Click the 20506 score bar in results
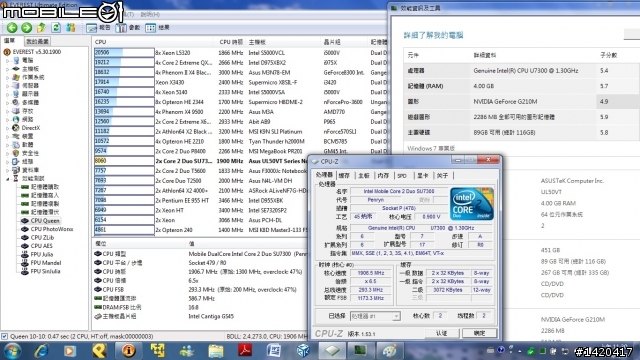640x360 pixels. click(x=124, y=53)
